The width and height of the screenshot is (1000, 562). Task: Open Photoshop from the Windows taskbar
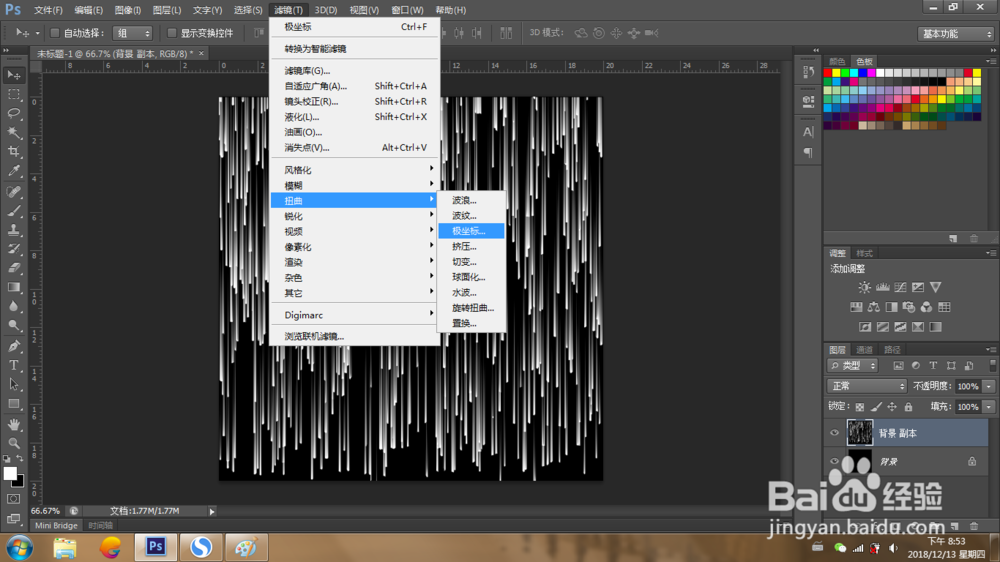[x=155, y=547]
